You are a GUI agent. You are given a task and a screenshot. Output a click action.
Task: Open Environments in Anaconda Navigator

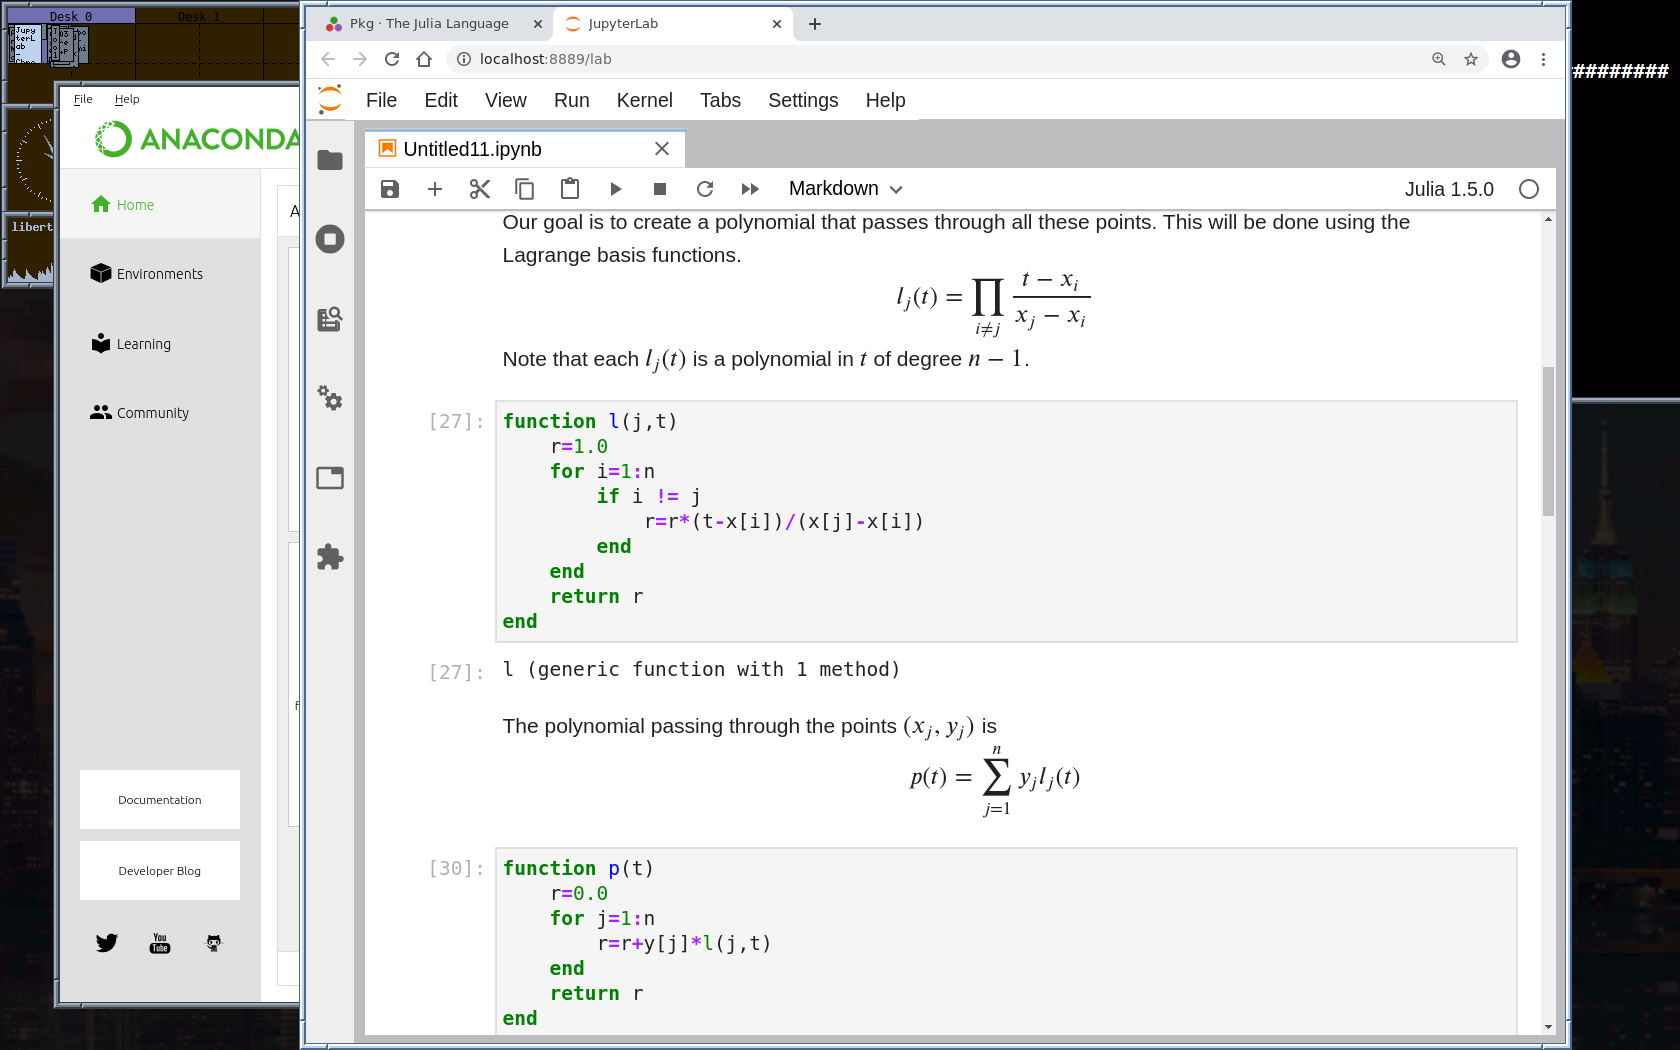pyautogui.click(x=159, y=274)
